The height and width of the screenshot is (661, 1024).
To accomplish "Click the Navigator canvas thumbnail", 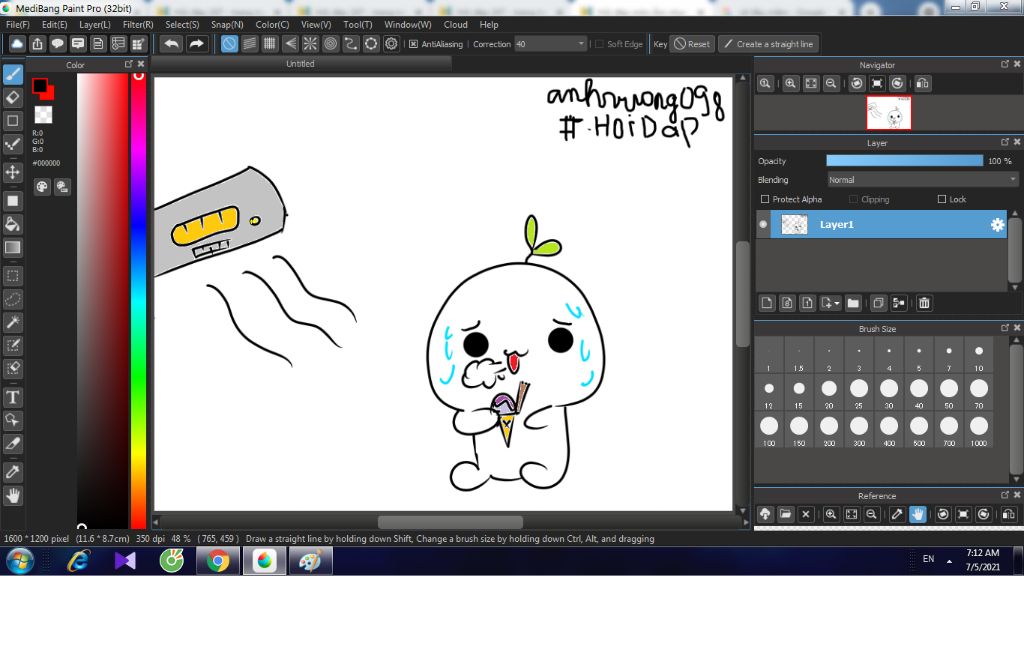I will (888, 113).
